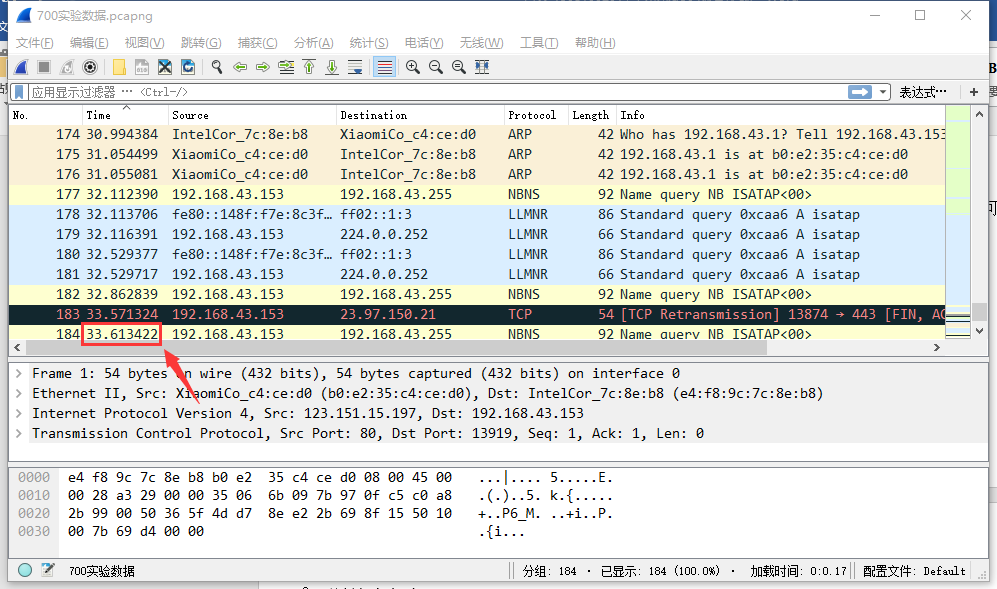Open the 跳转(G) menu
Screen dimensions: 997x589
point(201,43)
